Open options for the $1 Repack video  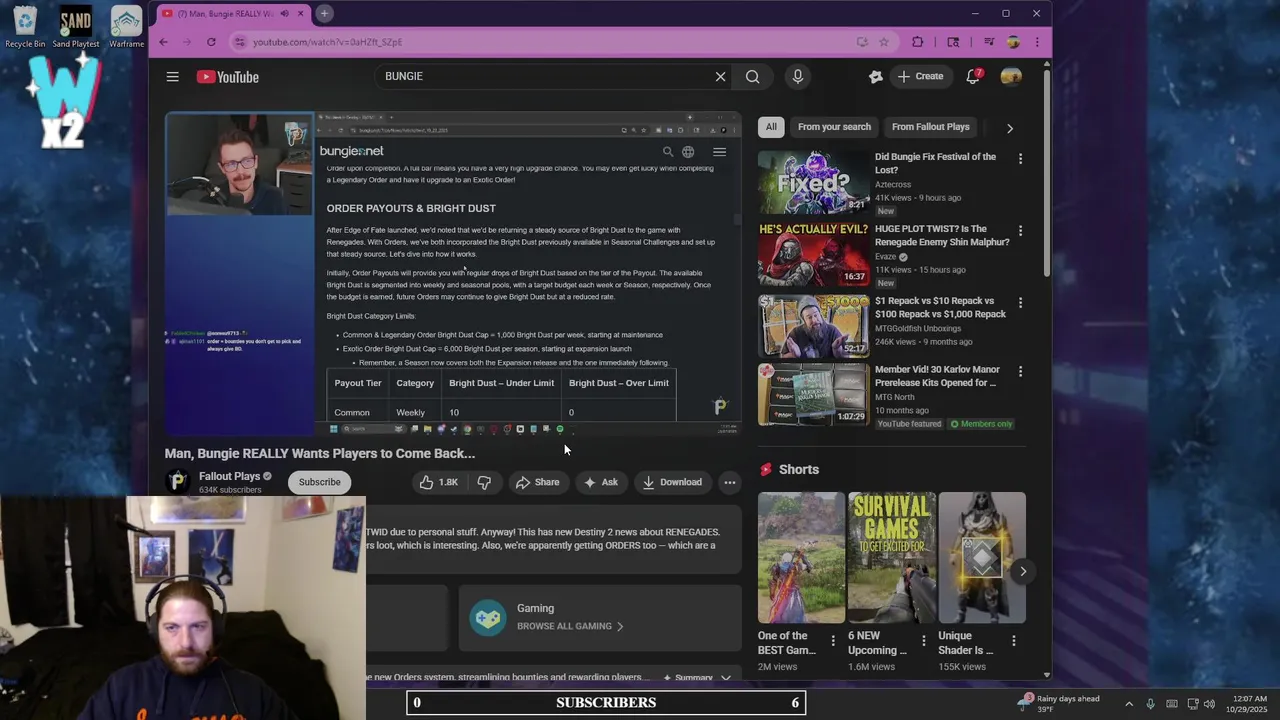pos(1020,303)
